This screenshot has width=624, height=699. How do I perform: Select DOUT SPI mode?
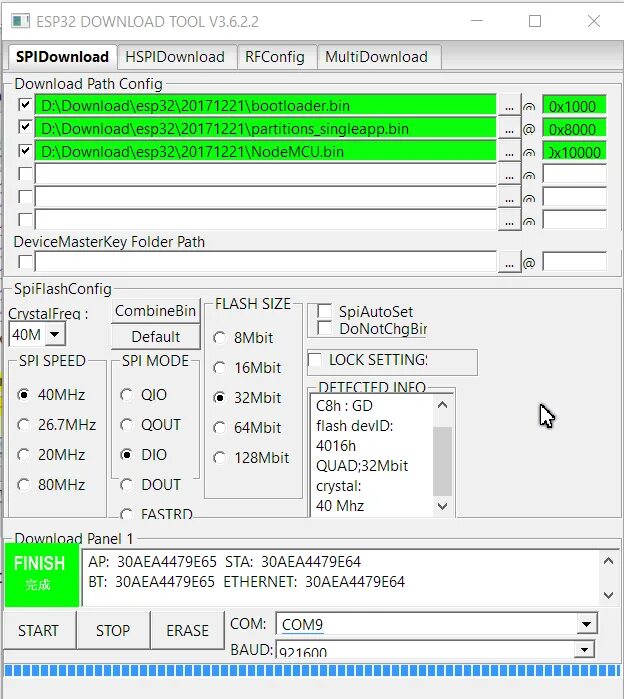pos(127,485)
